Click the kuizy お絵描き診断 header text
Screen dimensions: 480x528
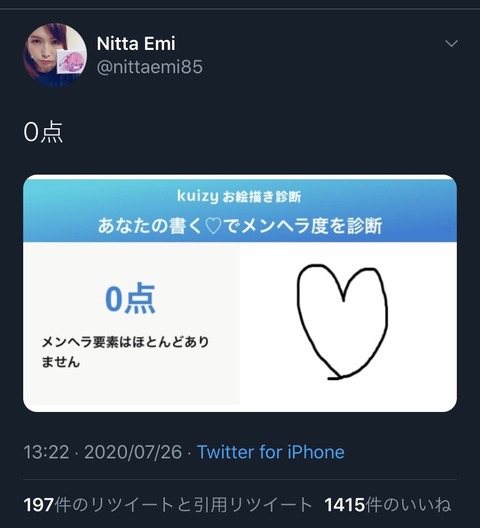pyautogui.click(x=239, y=196)
